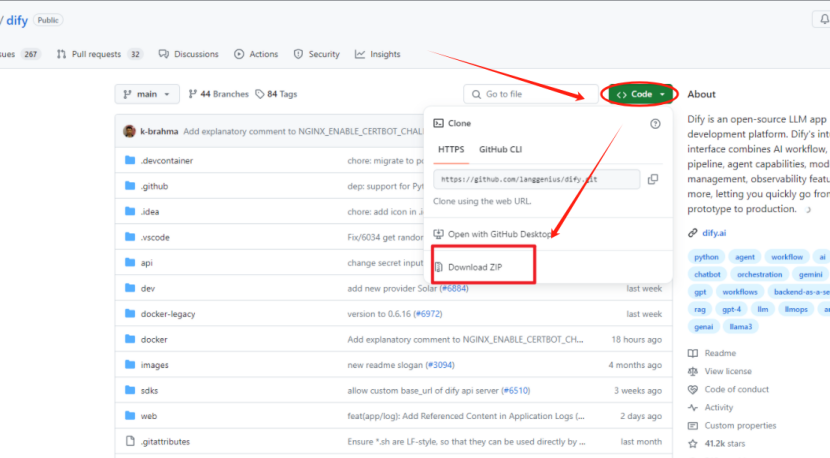
Task: Open the .gitattributes file
Action: click(165, 442)
